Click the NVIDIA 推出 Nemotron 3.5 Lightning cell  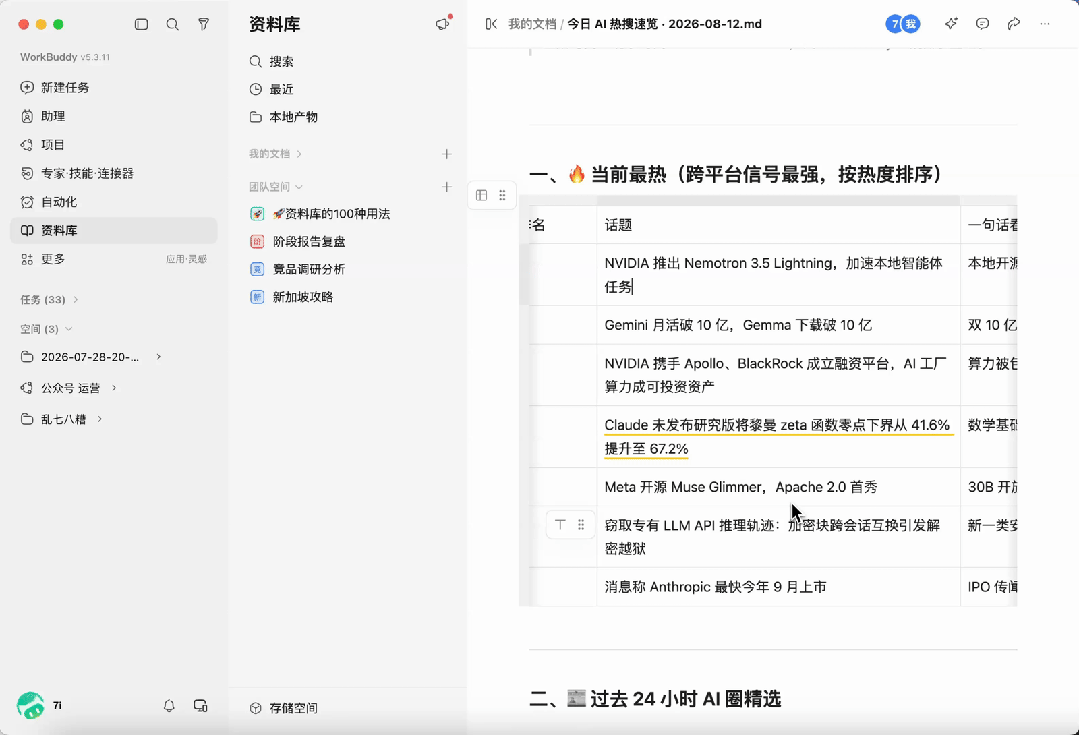[x=778, y=275]
